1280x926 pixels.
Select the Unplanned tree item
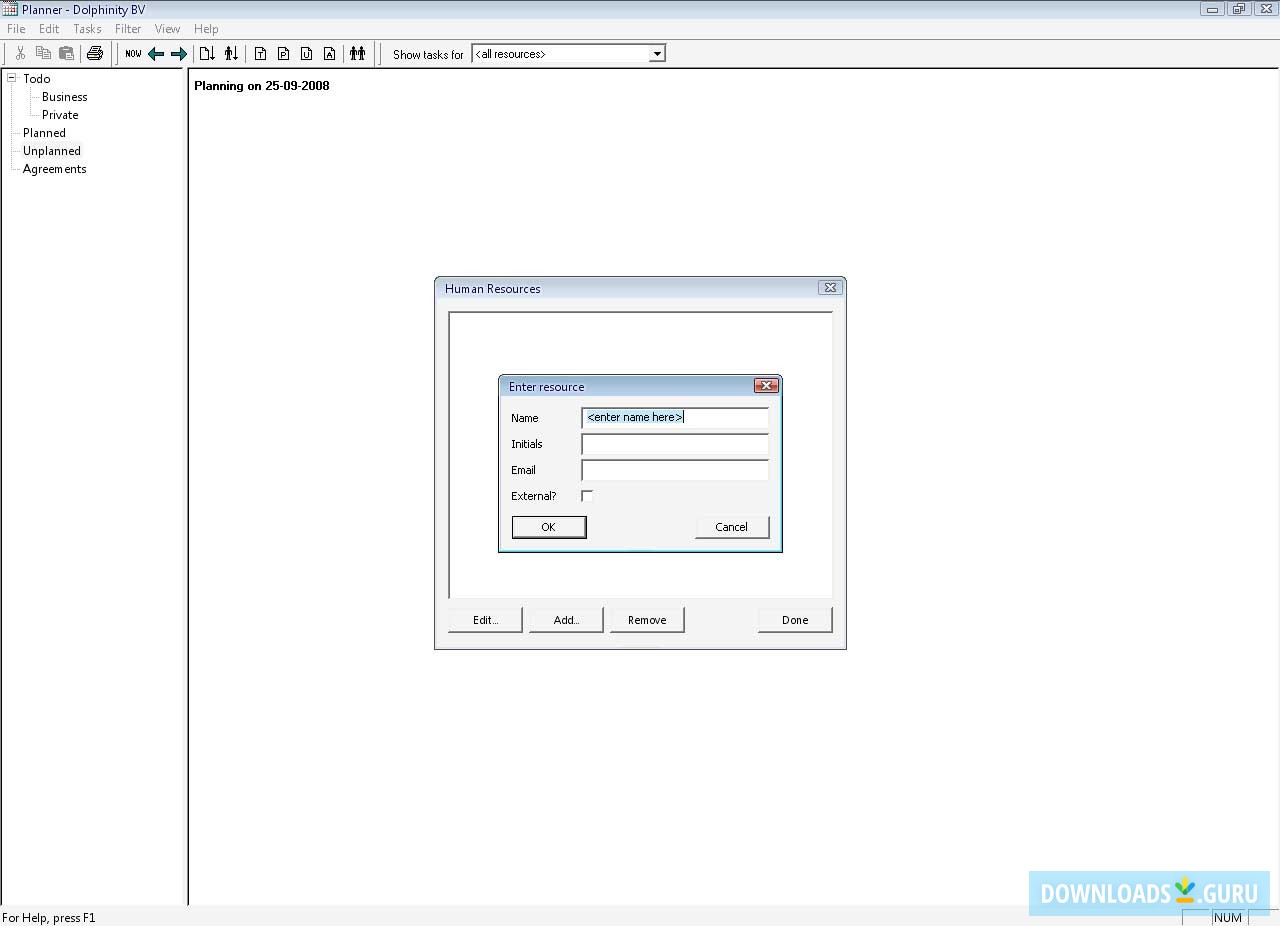(x=52, y=151)
